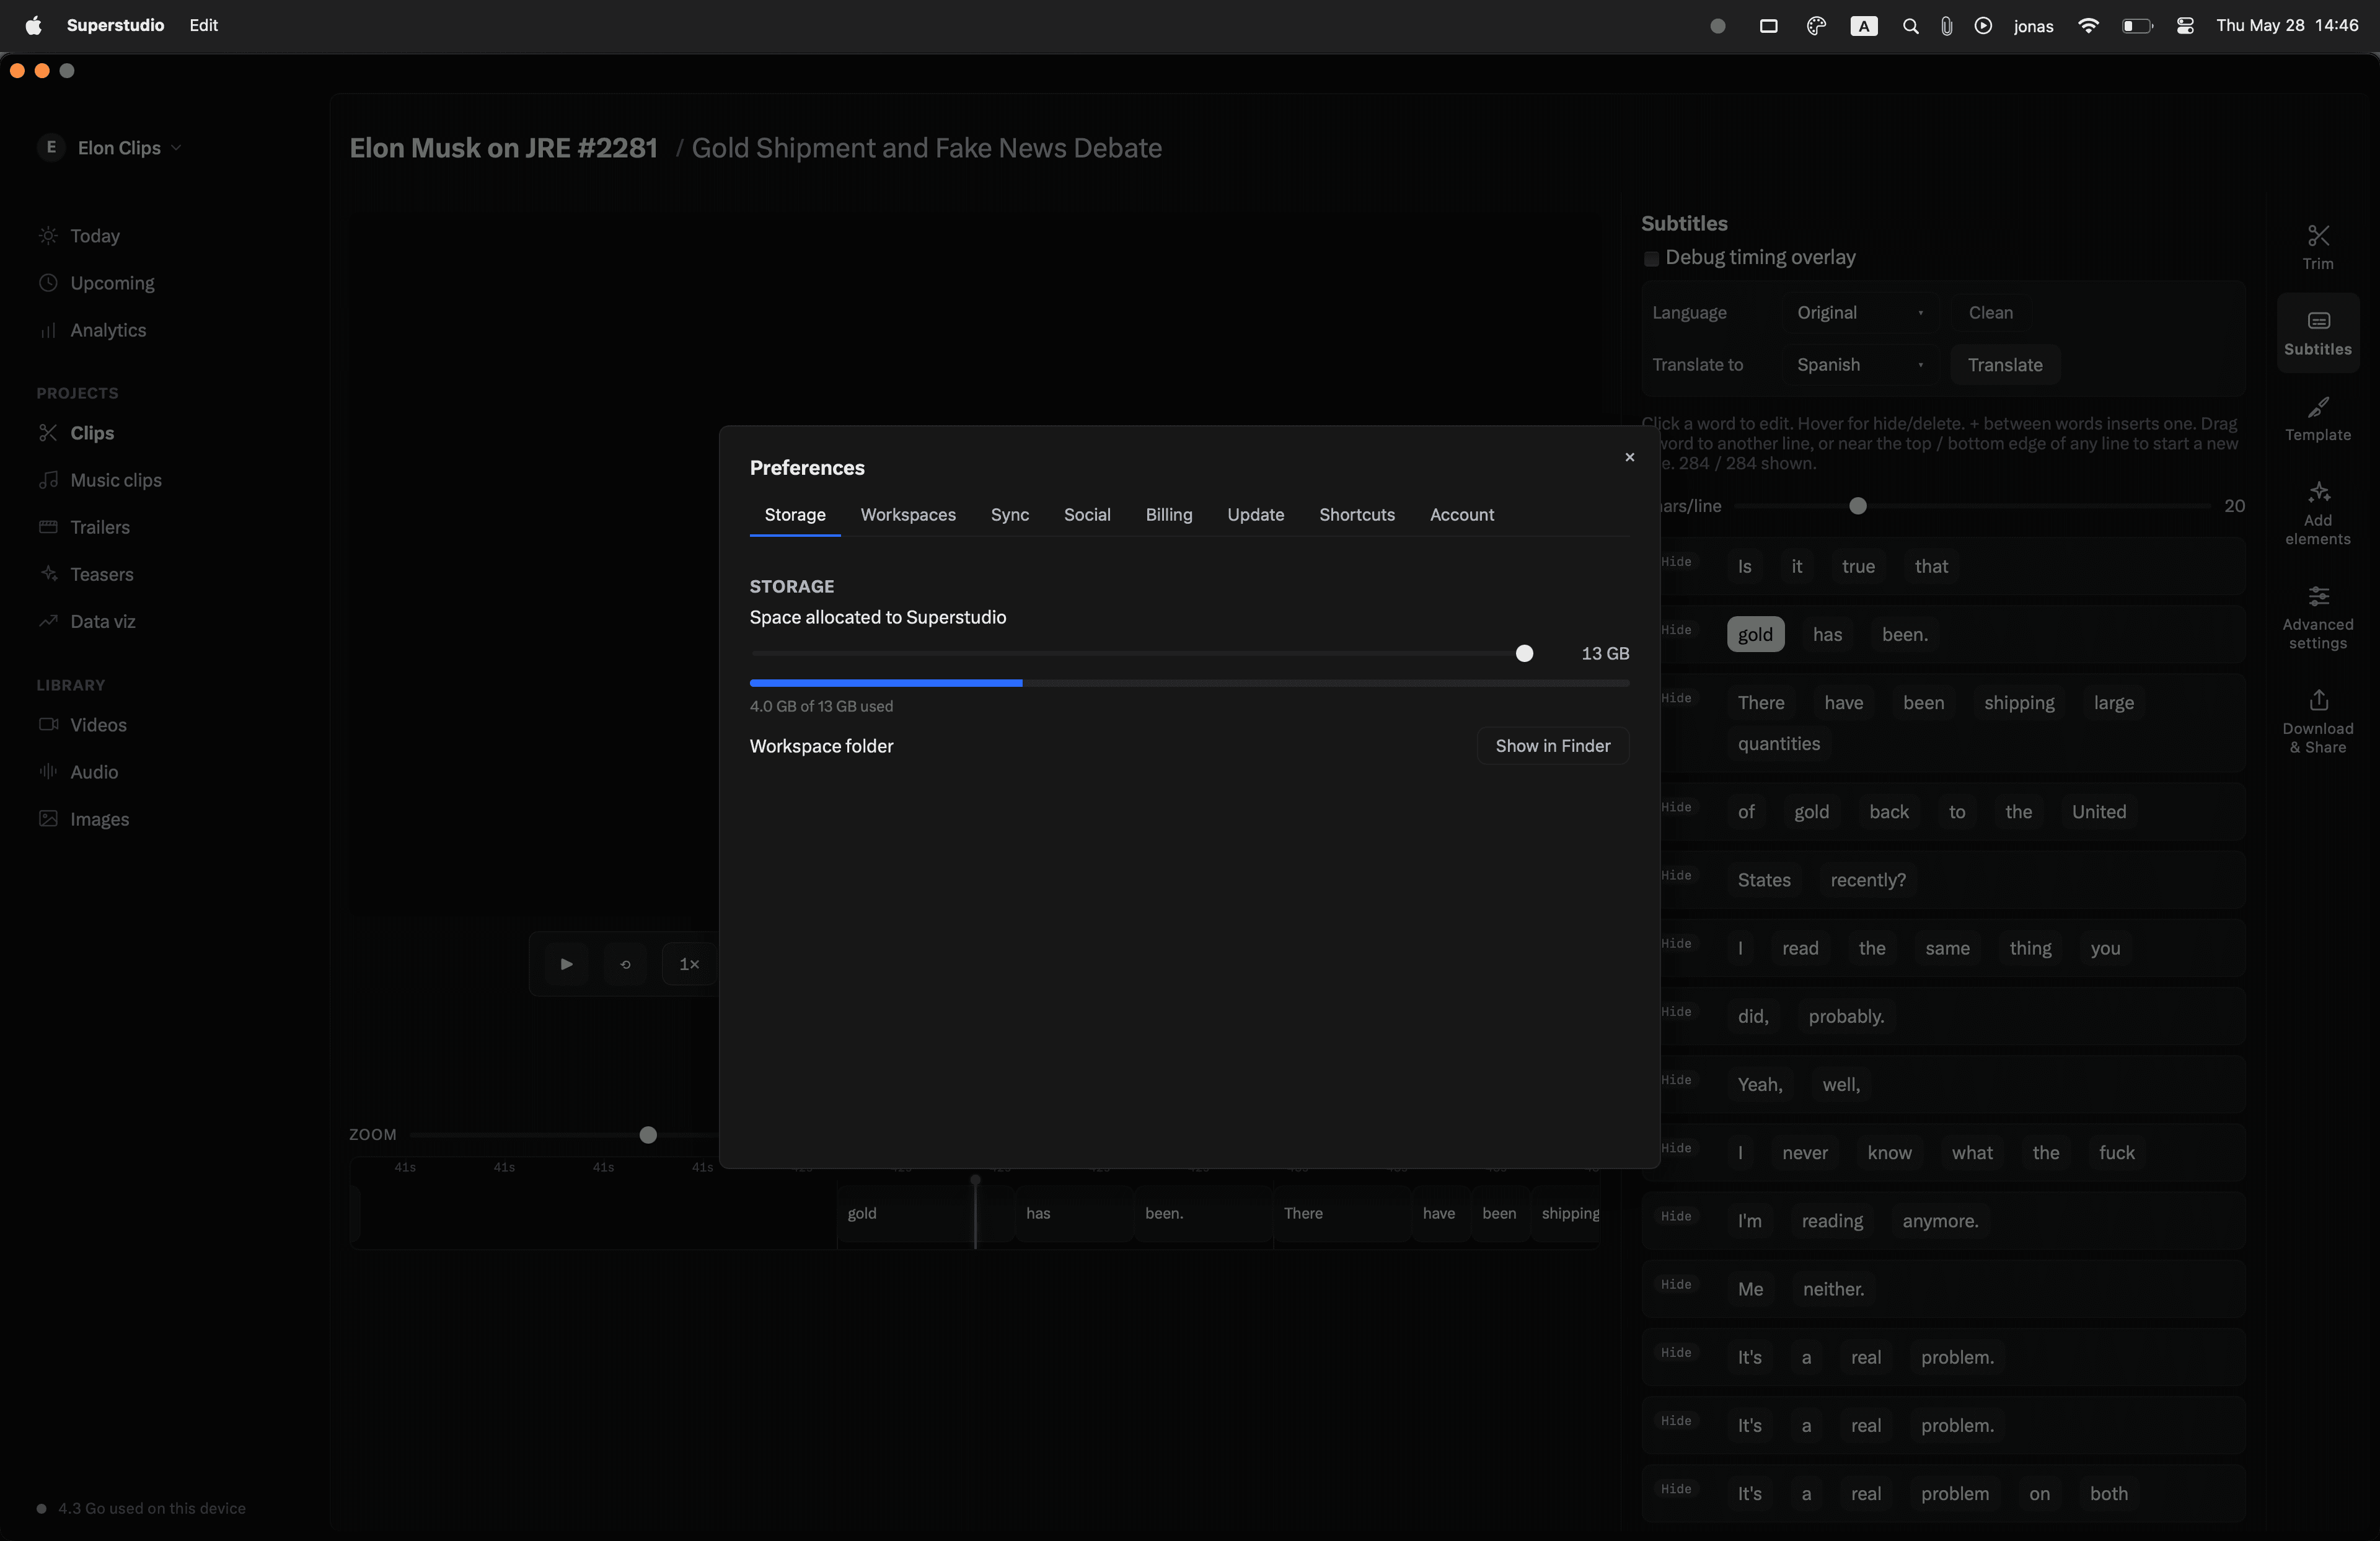Screen dimensions: 2380x1541
Task: Switch to the Shortcuts preferences tab
Action: tap(1356, 515)
